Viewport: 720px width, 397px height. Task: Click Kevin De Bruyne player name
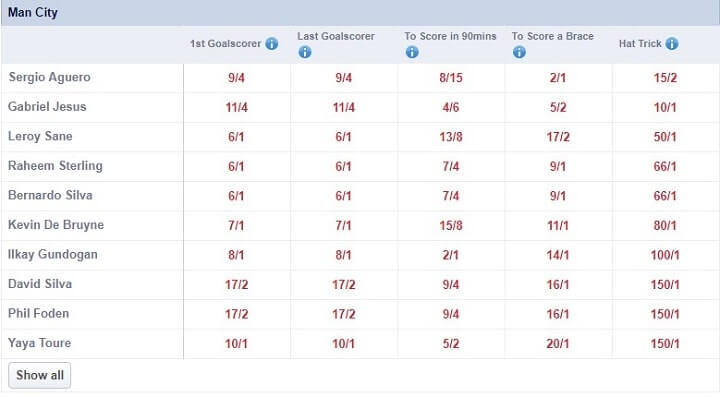[56, 225]
